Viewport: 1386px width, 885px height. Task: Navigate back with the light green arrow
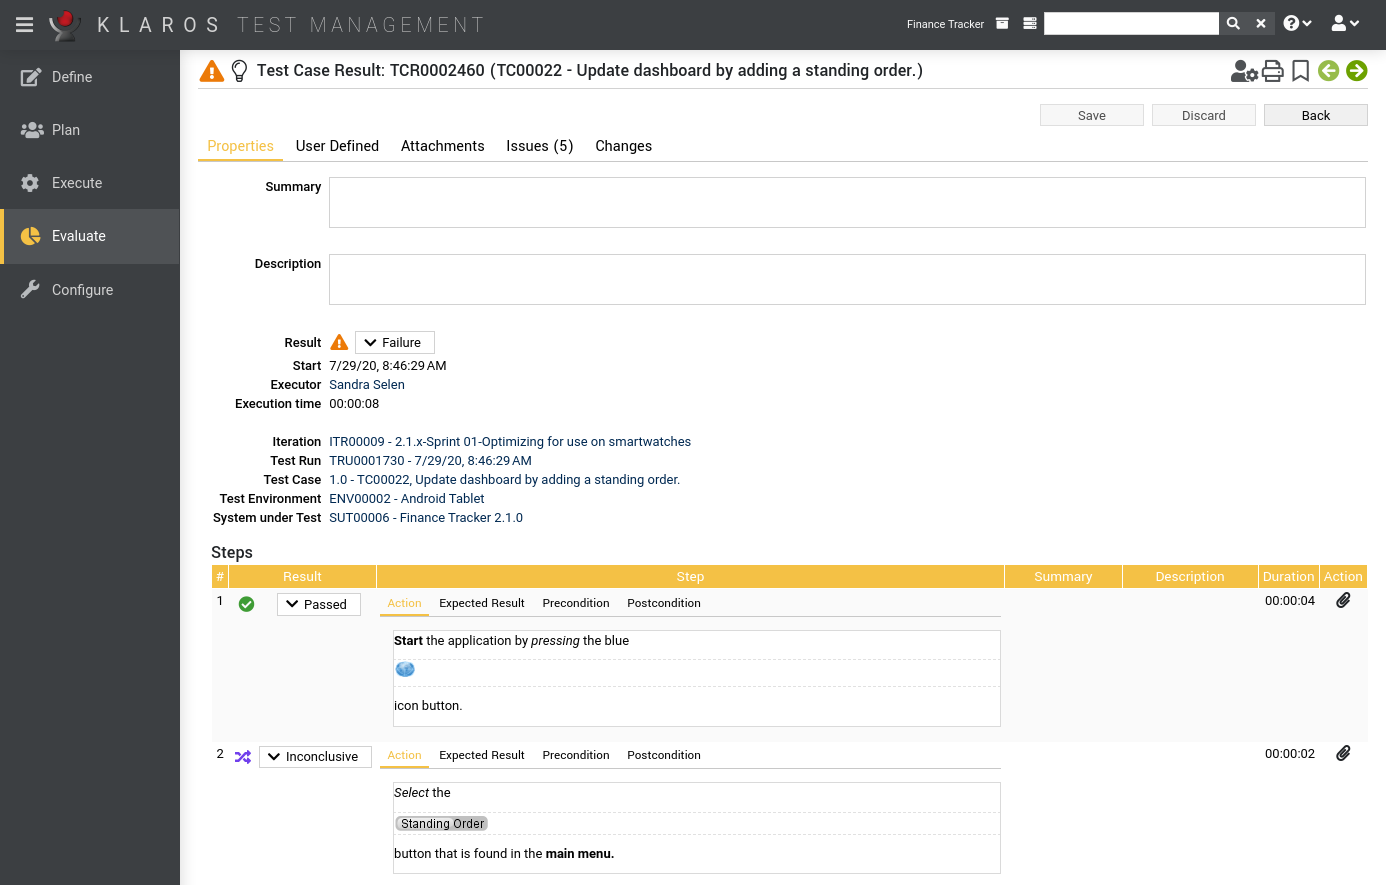[1328, 71]
